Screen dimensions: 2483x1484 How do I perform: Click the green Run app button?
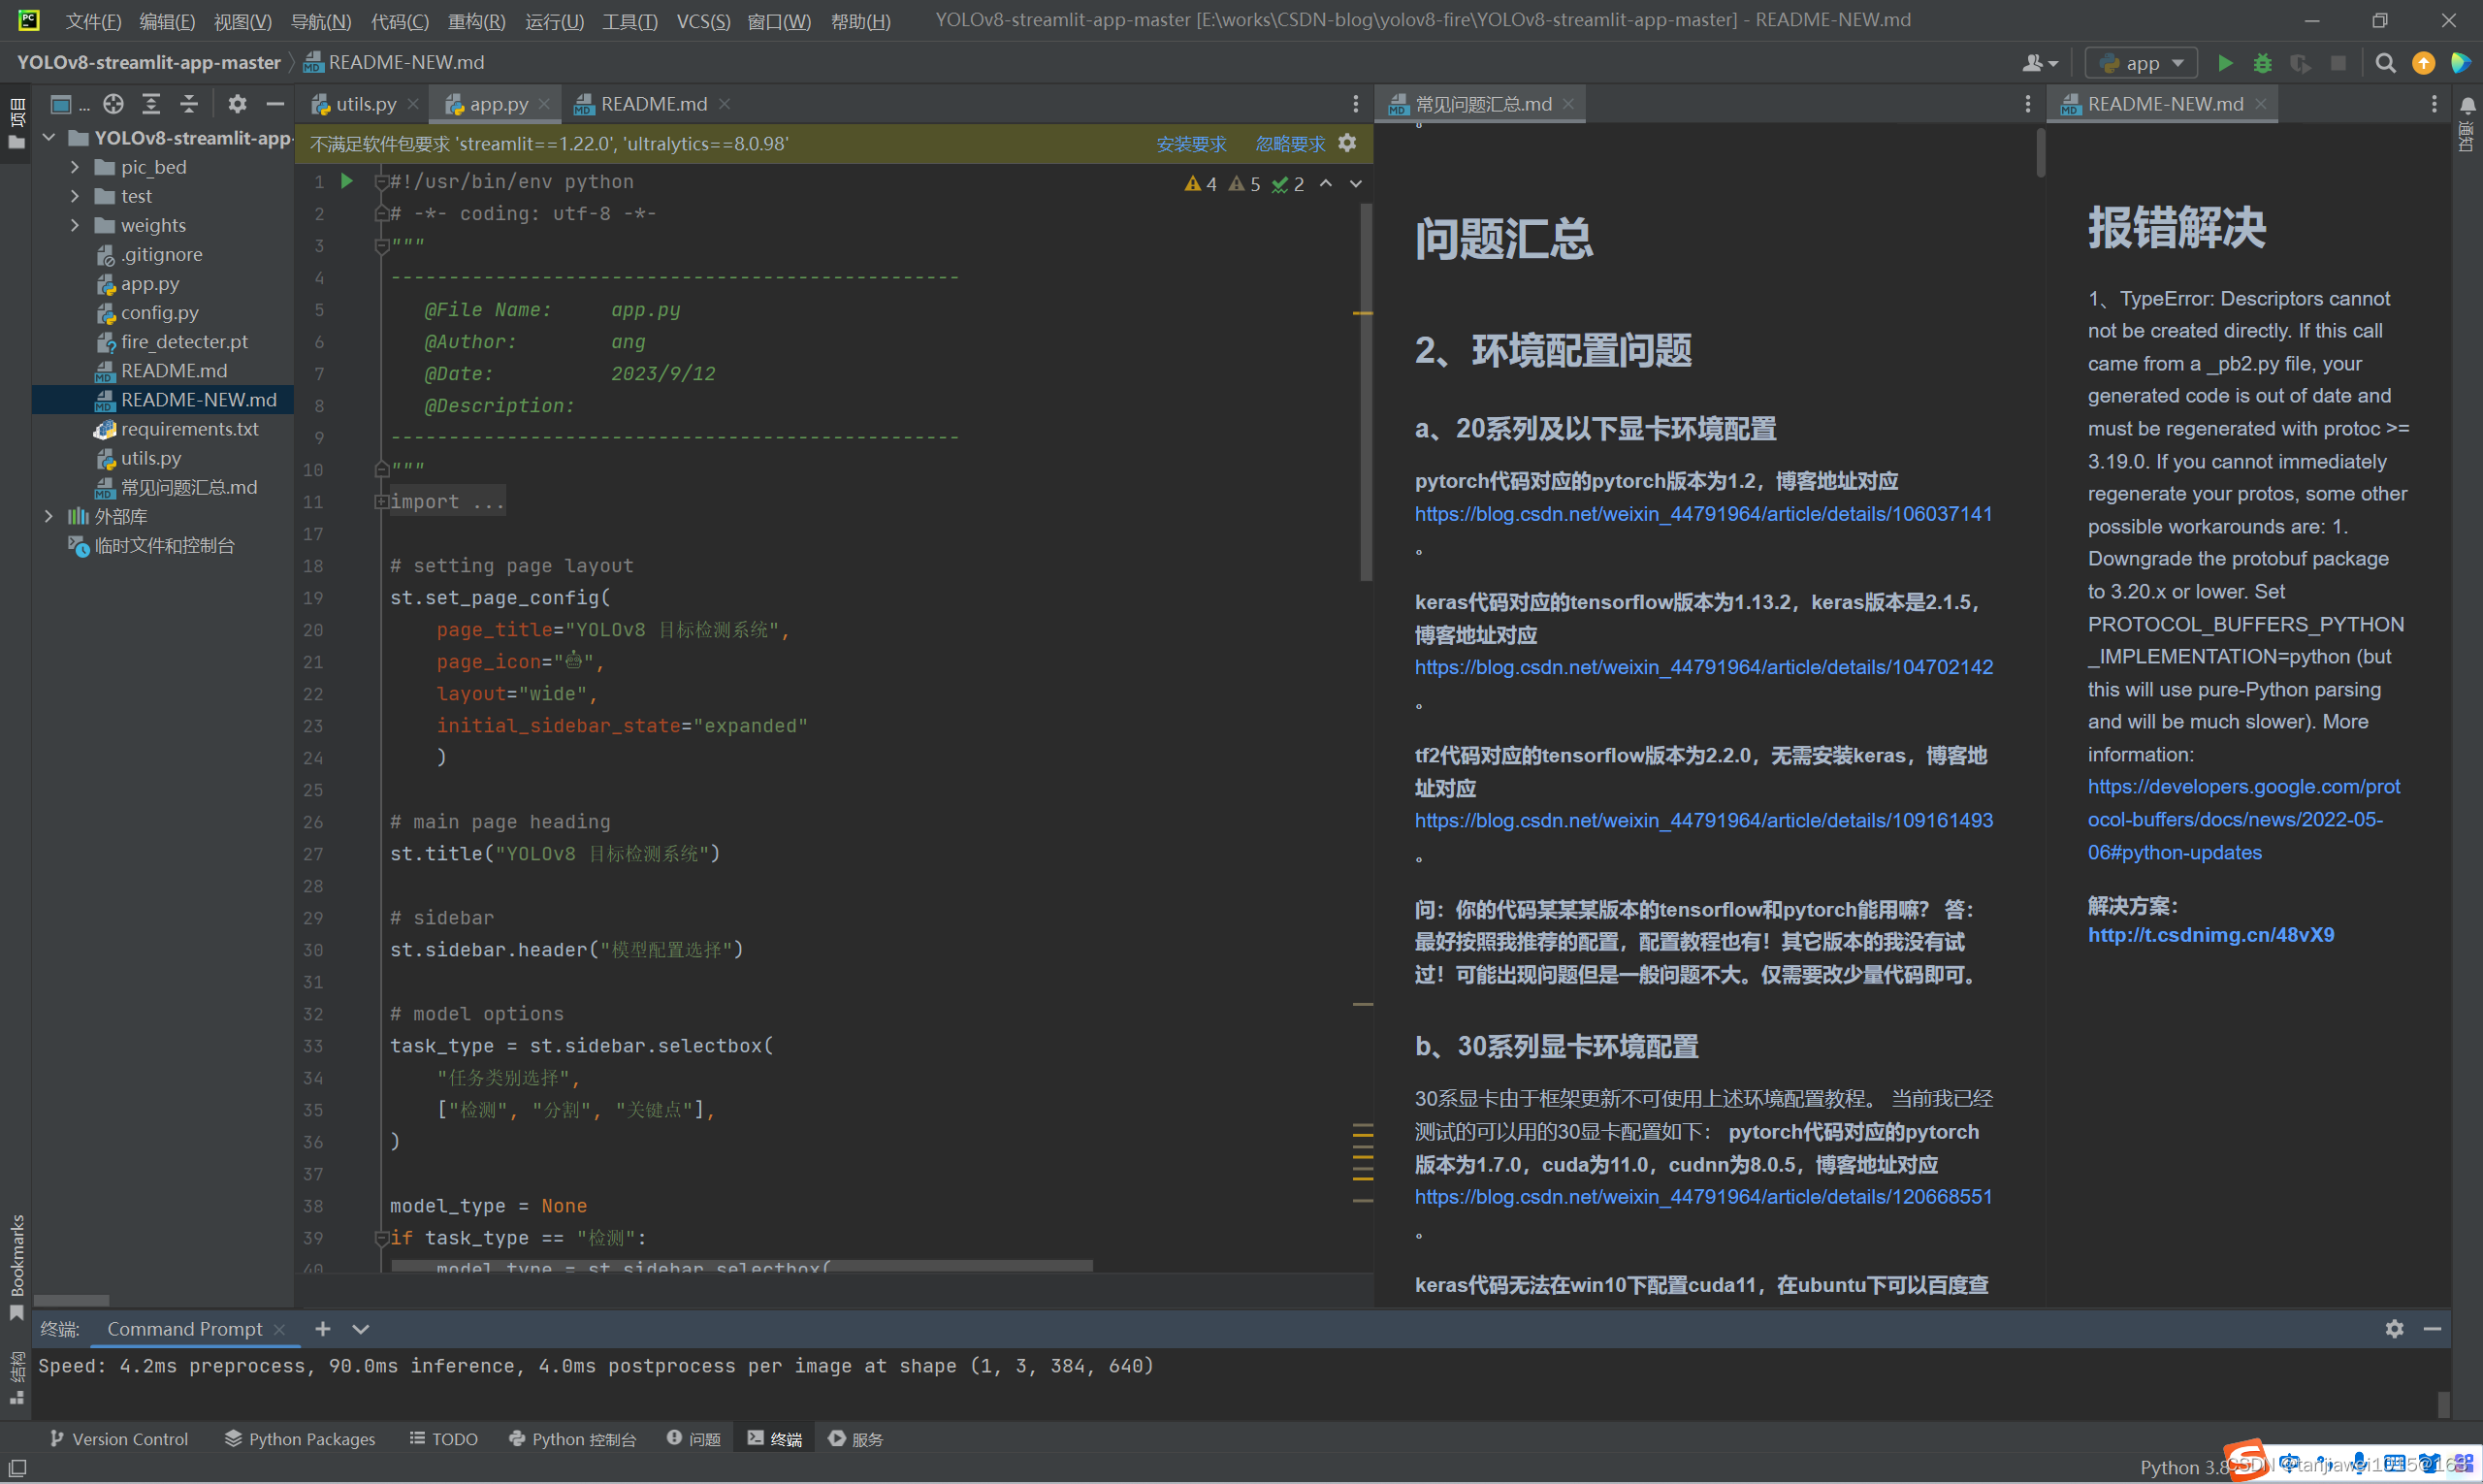pyautogui.click(x=2224, y=63)
